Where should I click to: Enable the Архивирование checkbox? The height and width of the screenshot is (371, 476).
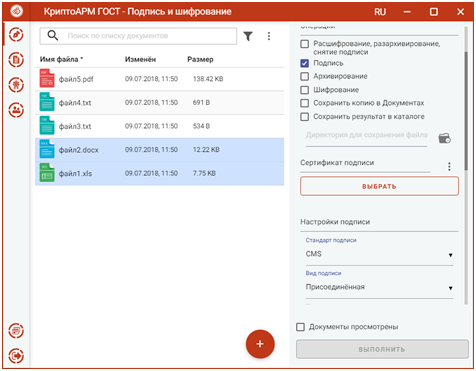[x=305, y=76]
